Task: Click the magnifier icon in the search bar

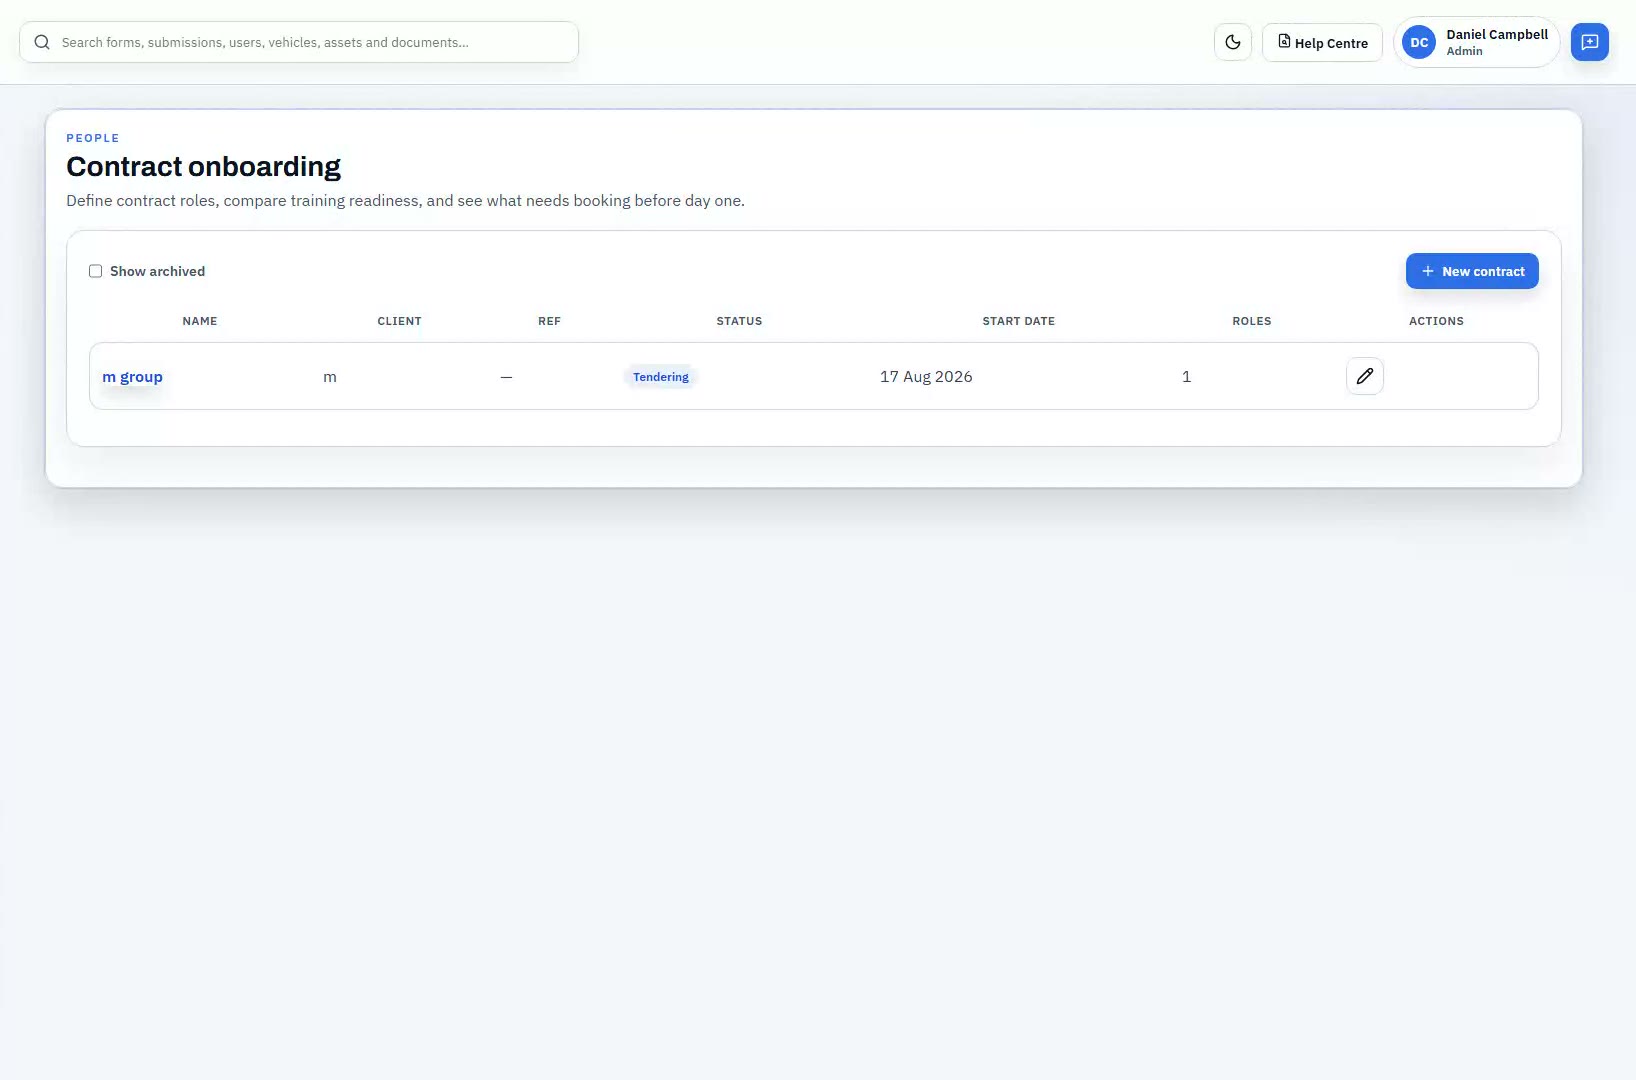Action: [x=42, y=42]
